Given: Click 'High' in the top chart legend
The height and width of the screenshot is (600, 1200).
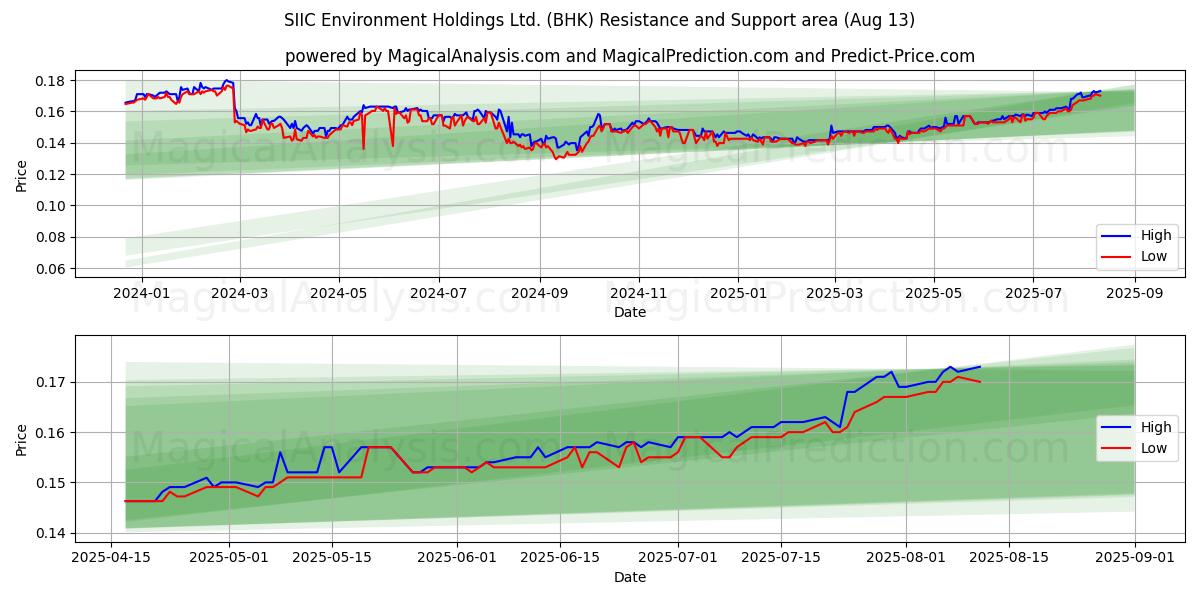Looking at the screenshot, I should (1156, 236).
